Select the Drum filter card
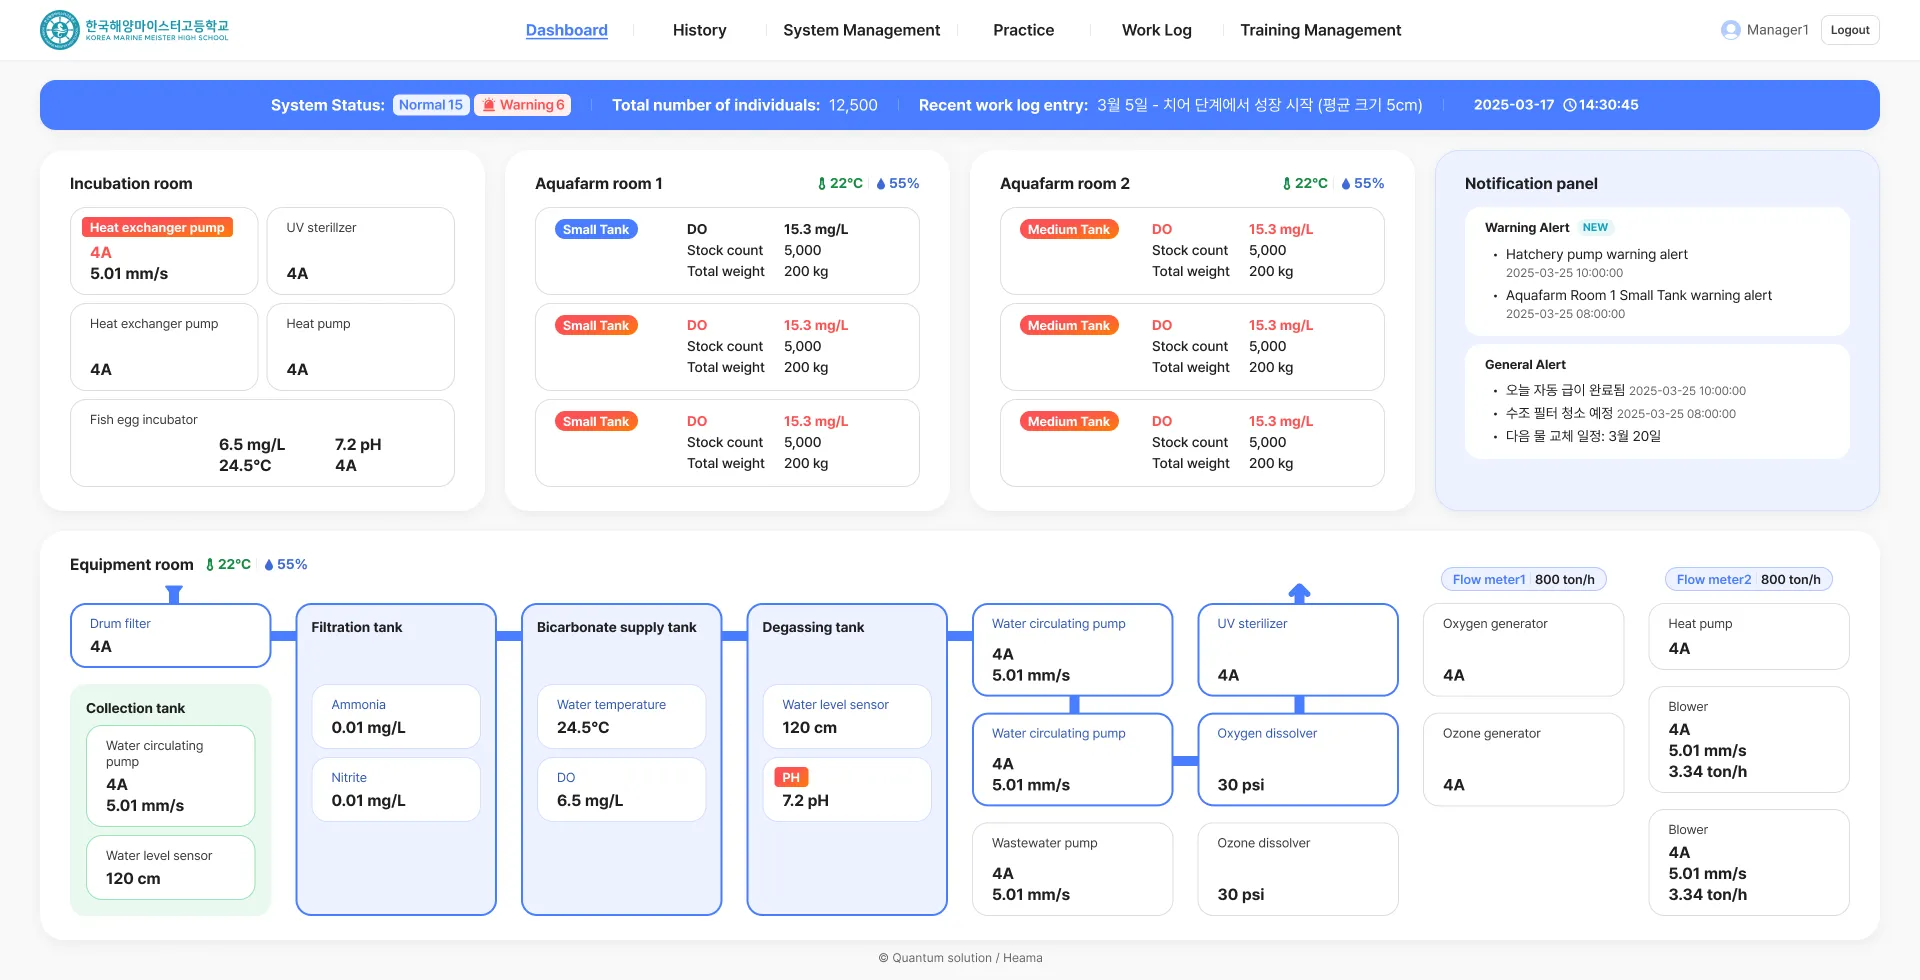Image resolution: width=1920 pixels, height=980 pixels. tap(171, 635)
